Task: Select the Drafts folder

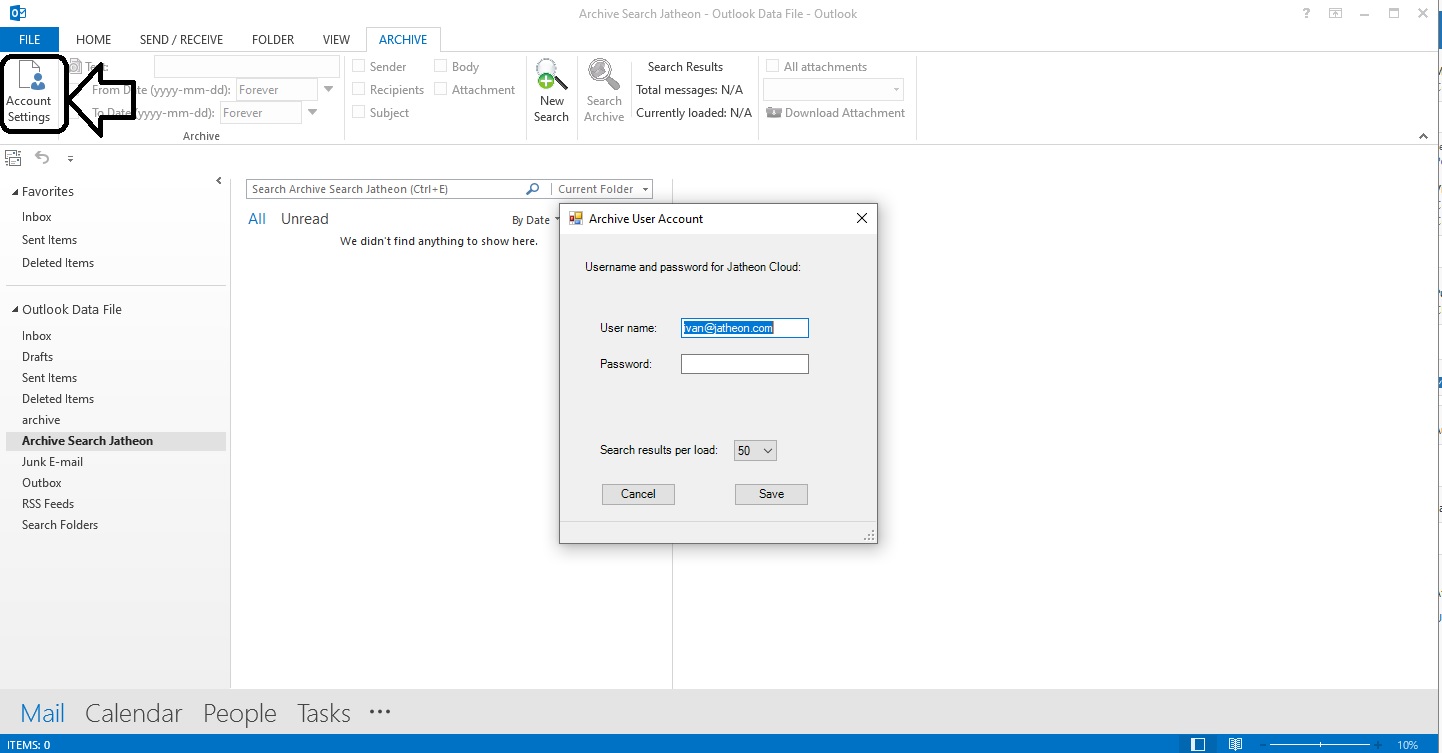Action: click(38, 357)
